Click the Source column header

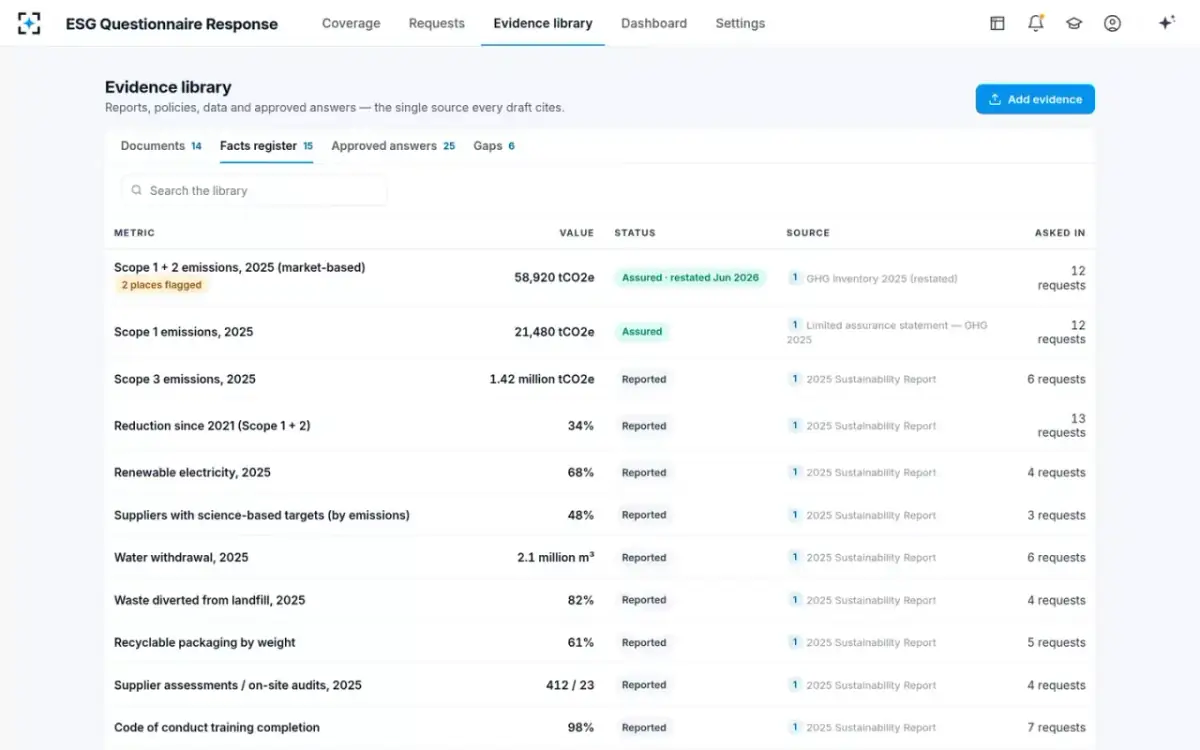point(808,233)
